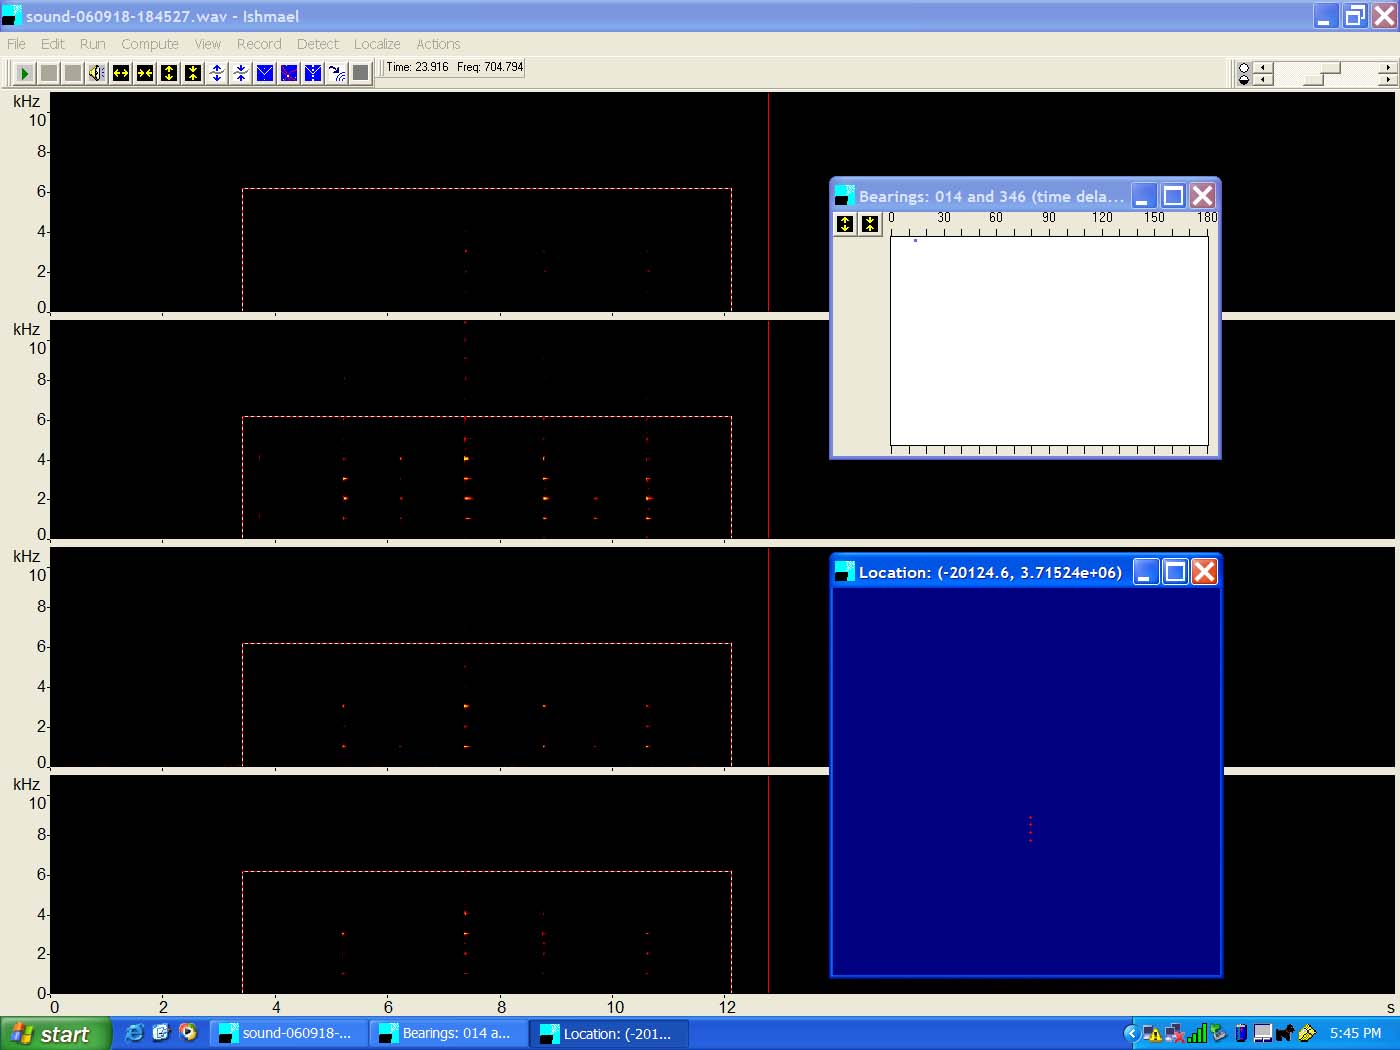Screen dimensions: 1400x1050
Task: Open the File menu
Action: [16, 44]
